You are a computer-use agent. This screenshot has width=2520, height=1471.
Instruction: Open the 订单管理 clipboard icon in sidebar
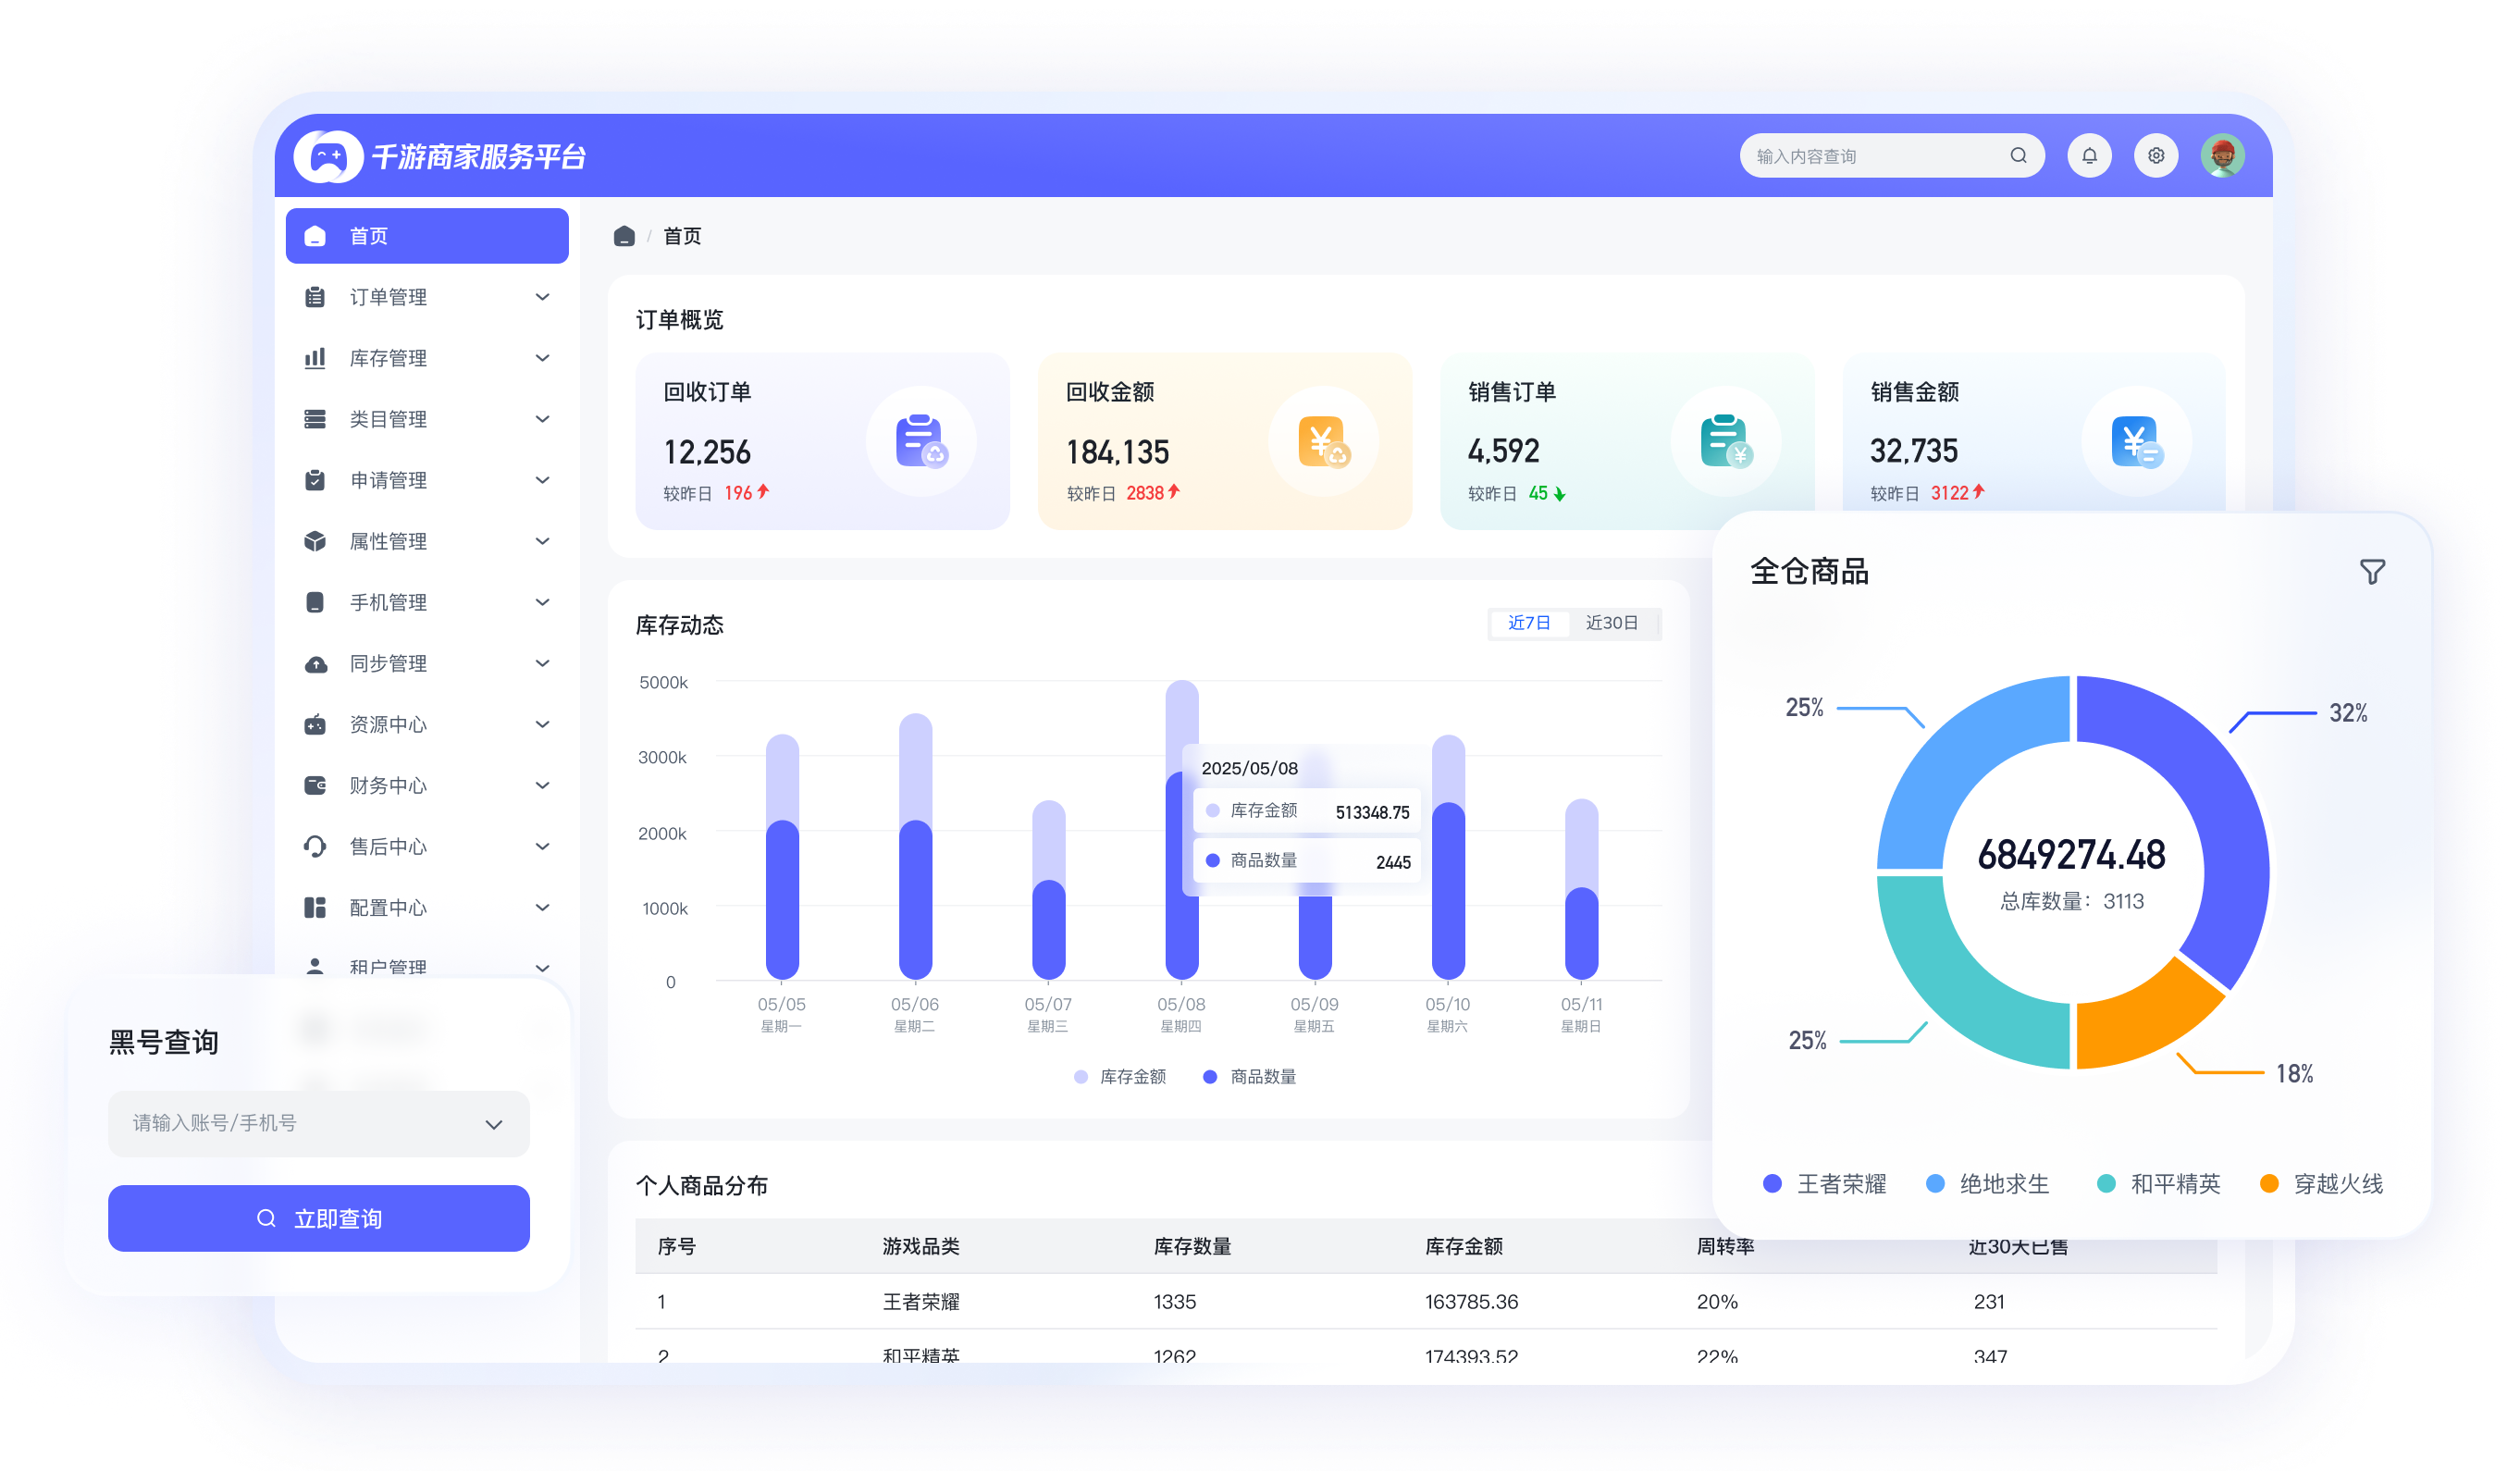point(315,297)
